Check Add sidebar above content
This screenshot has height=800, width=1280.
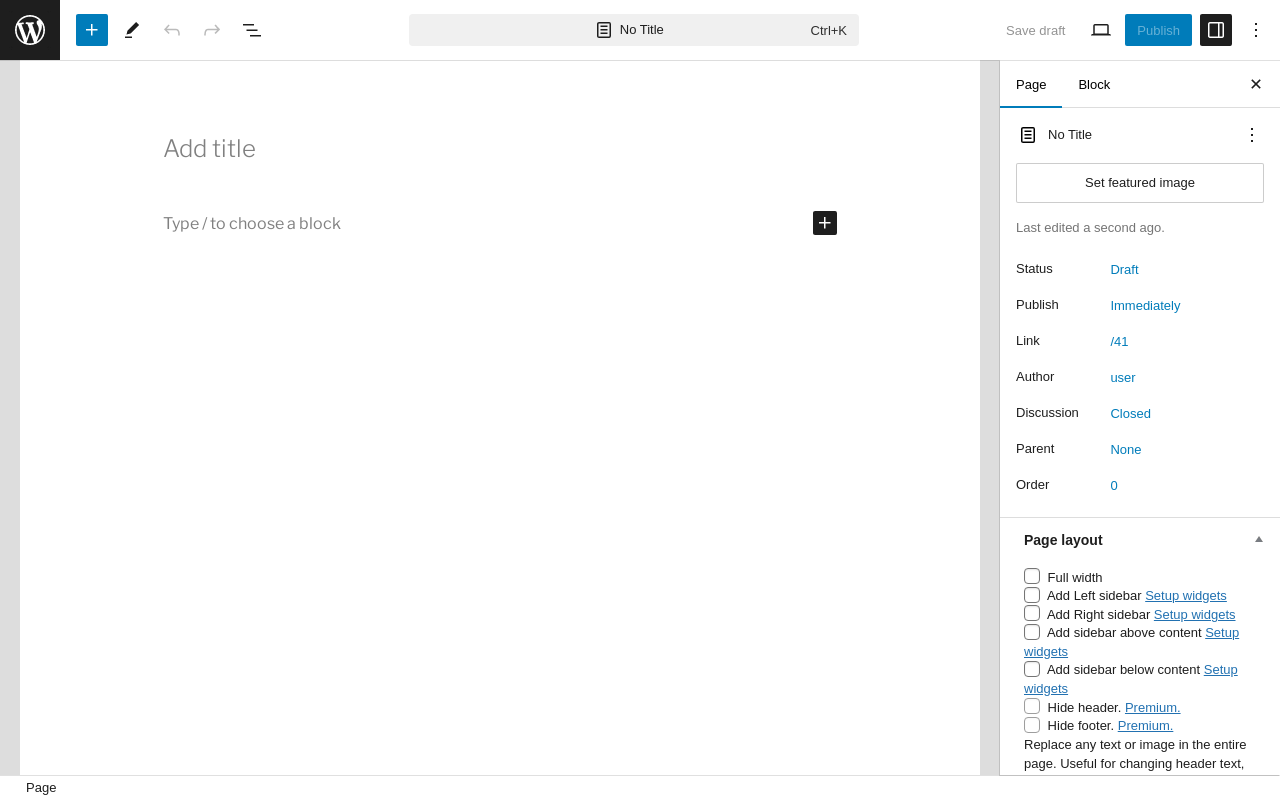point(1032,632)
